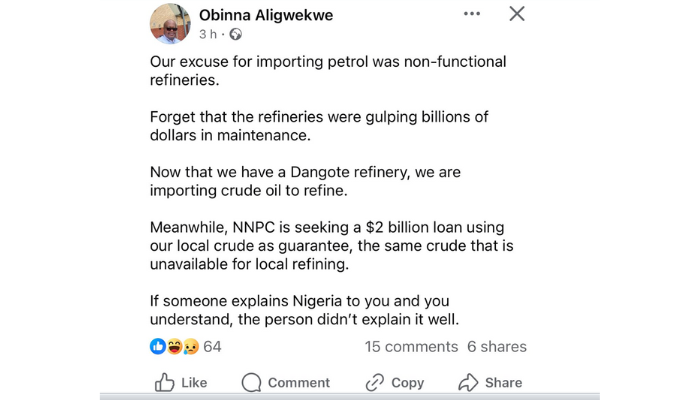Open the three-dot post options menu
The height and width of the screenshot is (400, 700).
pyautogui.click(x=469, y=15)
